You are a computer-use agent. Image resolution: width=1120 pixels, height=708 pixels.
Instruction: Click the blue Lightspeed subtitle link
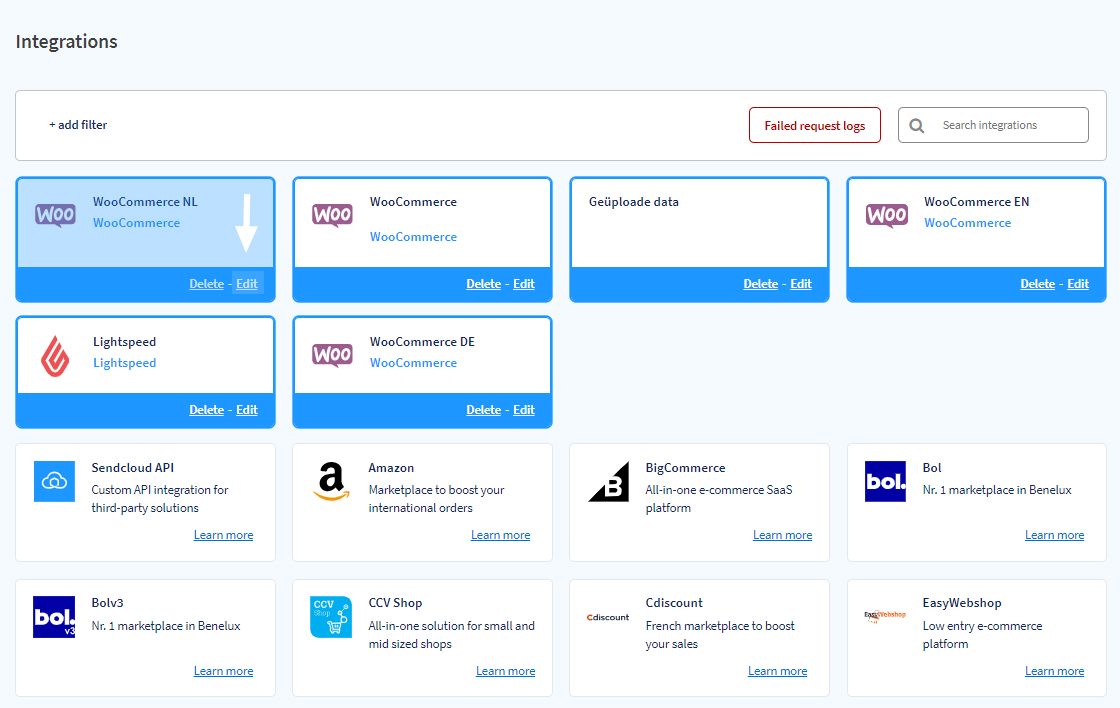124,363
